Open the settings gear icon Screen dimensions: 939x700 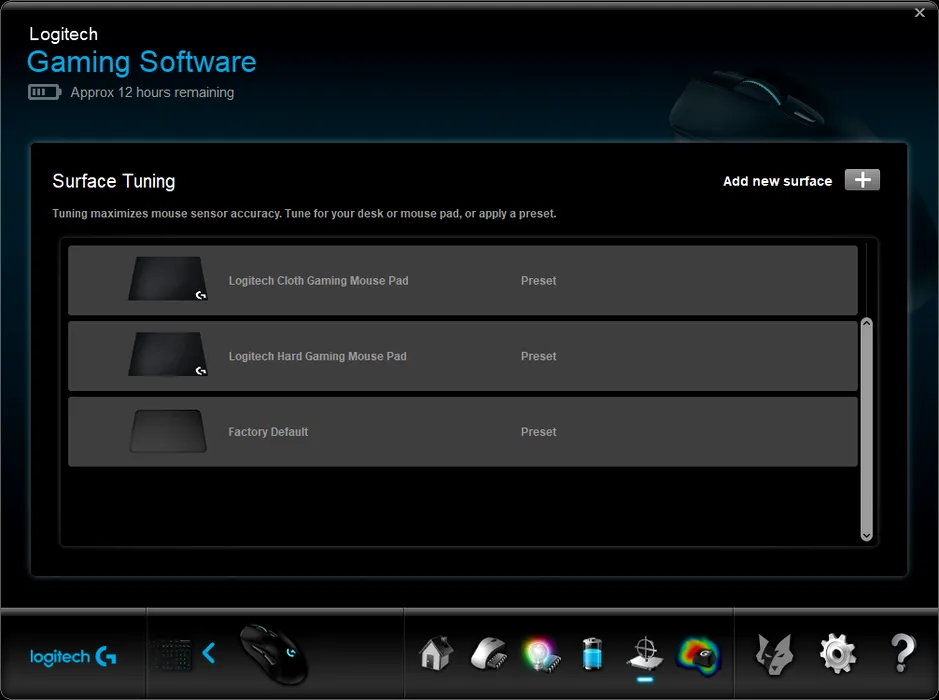pyautogui.click(x=838, y=654)
